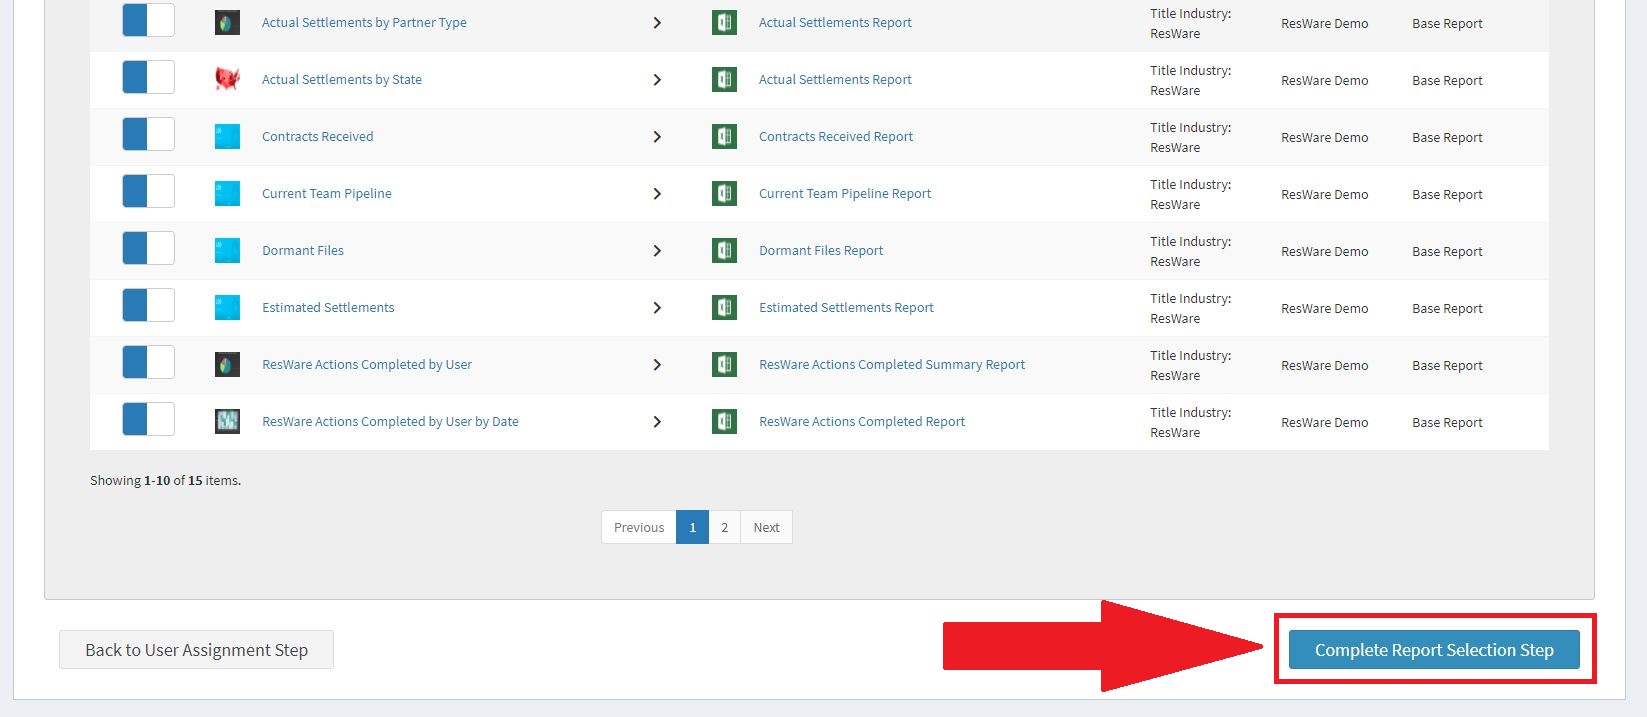Click the Actual Settlements by State map icon
The width and height of the screenshot is (1647, 717).
227,79
